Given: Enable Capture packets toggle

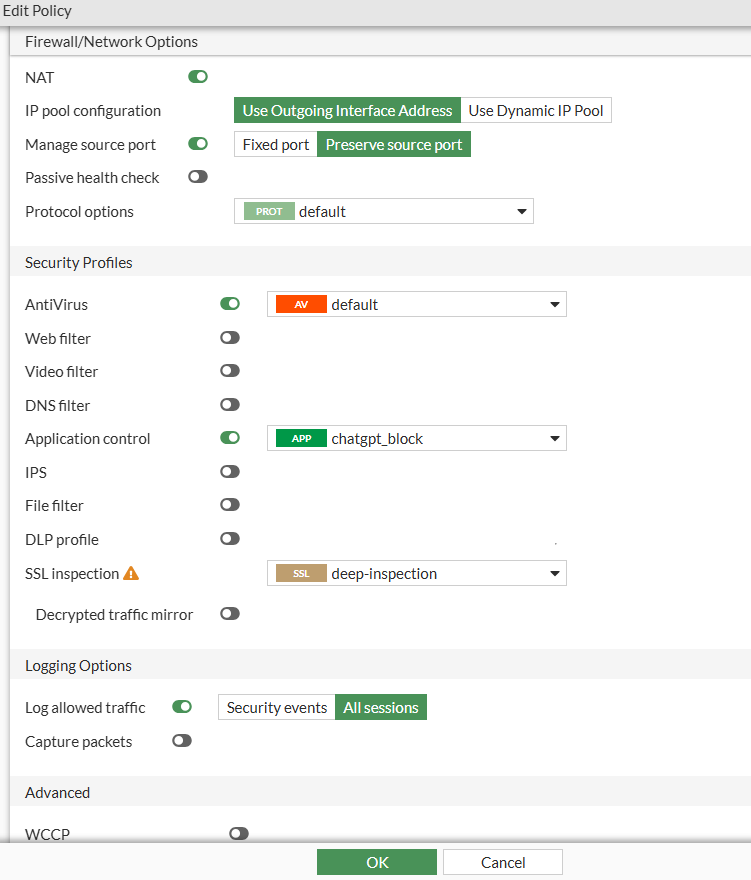Looking at the screenshot, I should point(182,742).
